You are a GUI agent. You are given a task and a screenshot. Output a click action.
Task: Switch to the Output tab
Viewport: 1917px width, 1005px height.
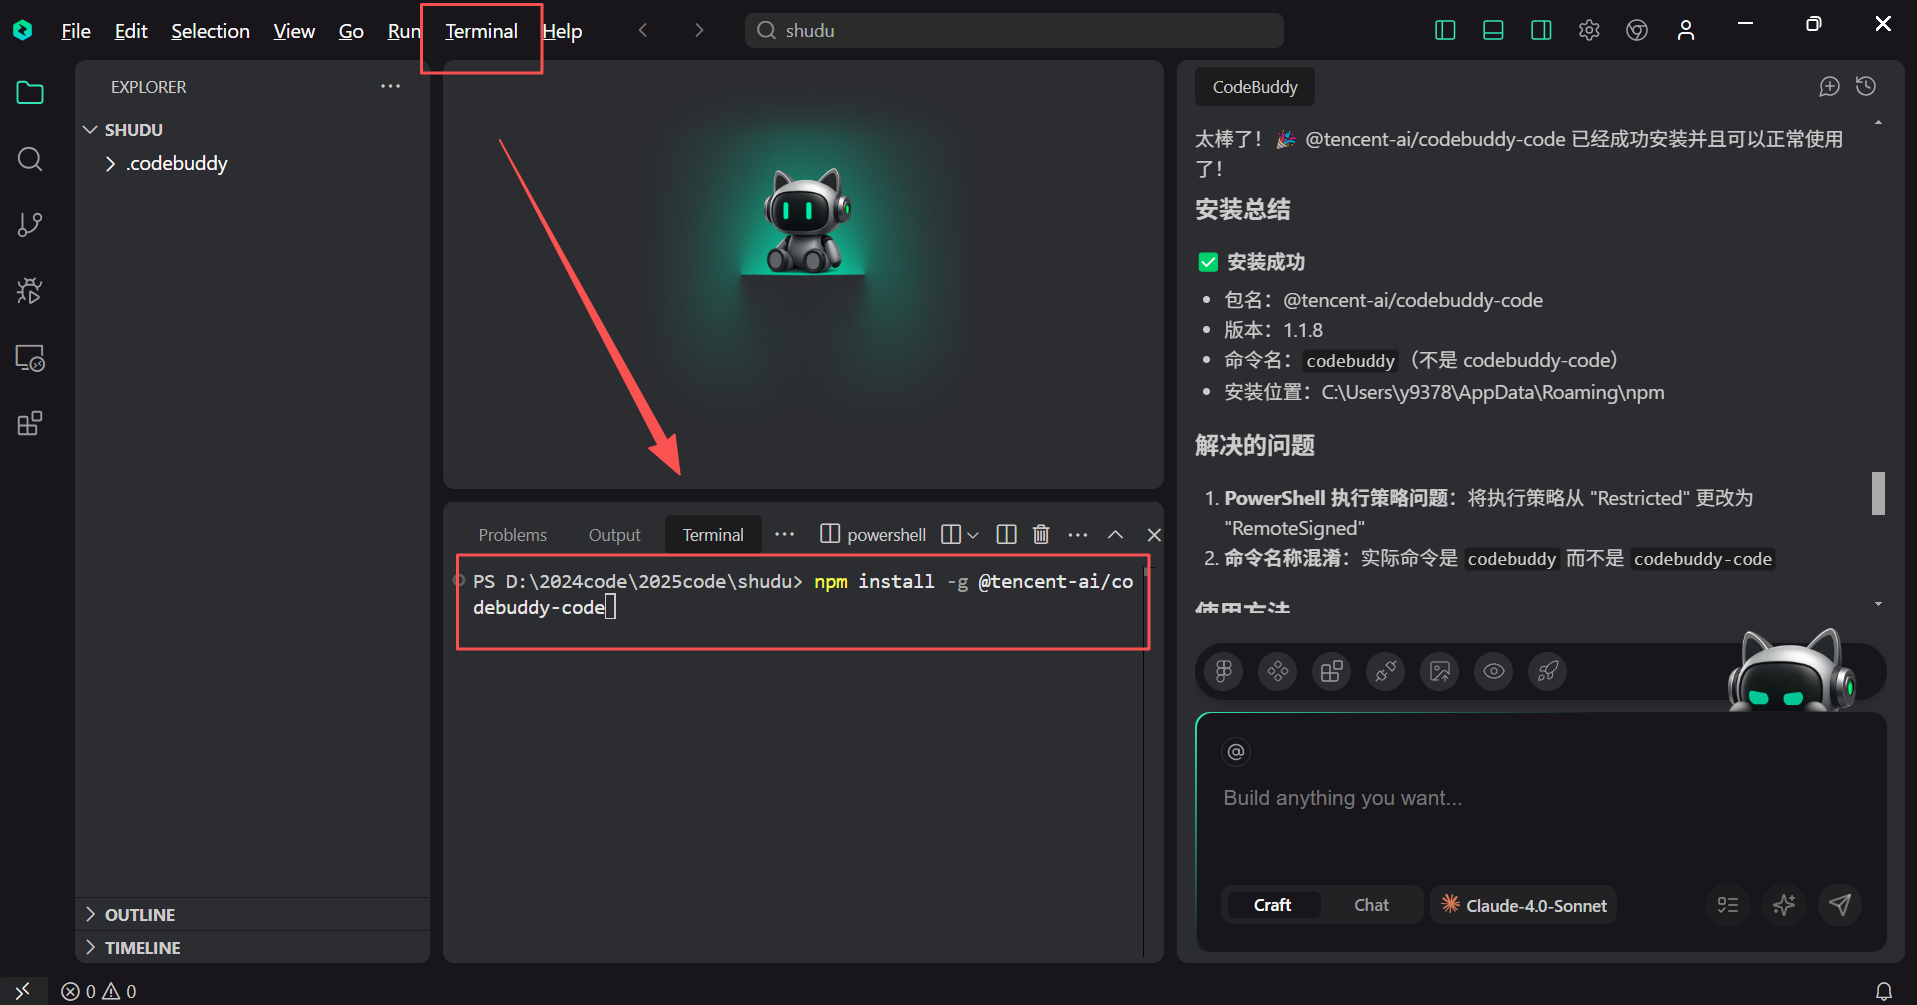(615, 535)
